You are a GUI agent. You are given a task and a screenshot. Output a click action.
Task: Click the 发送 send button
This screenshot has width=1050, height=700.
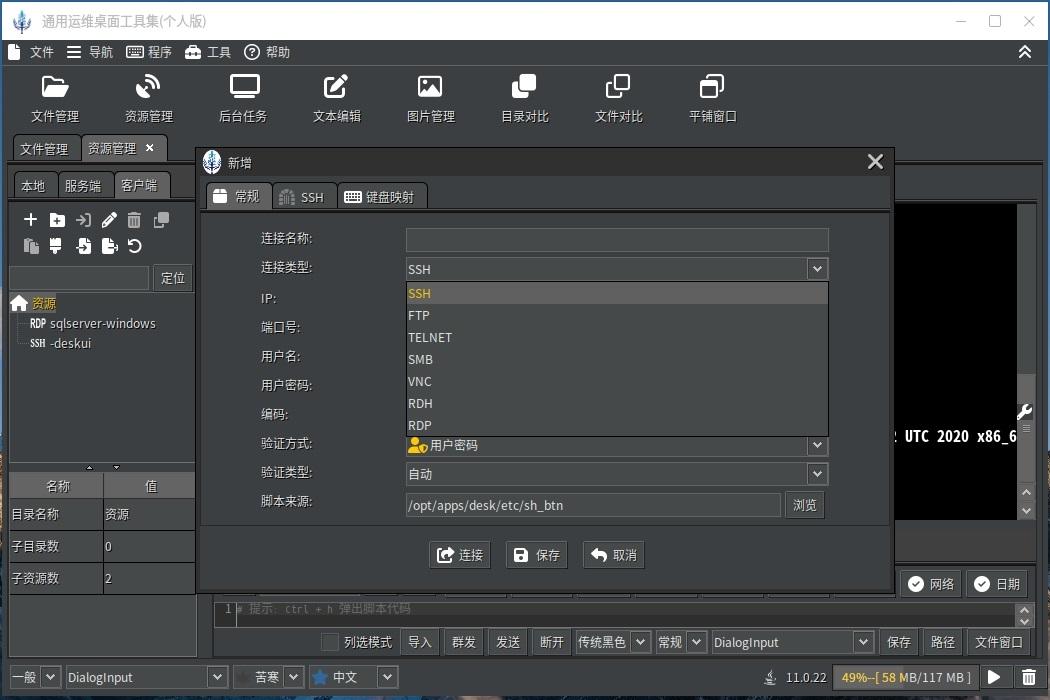point(508,642)
